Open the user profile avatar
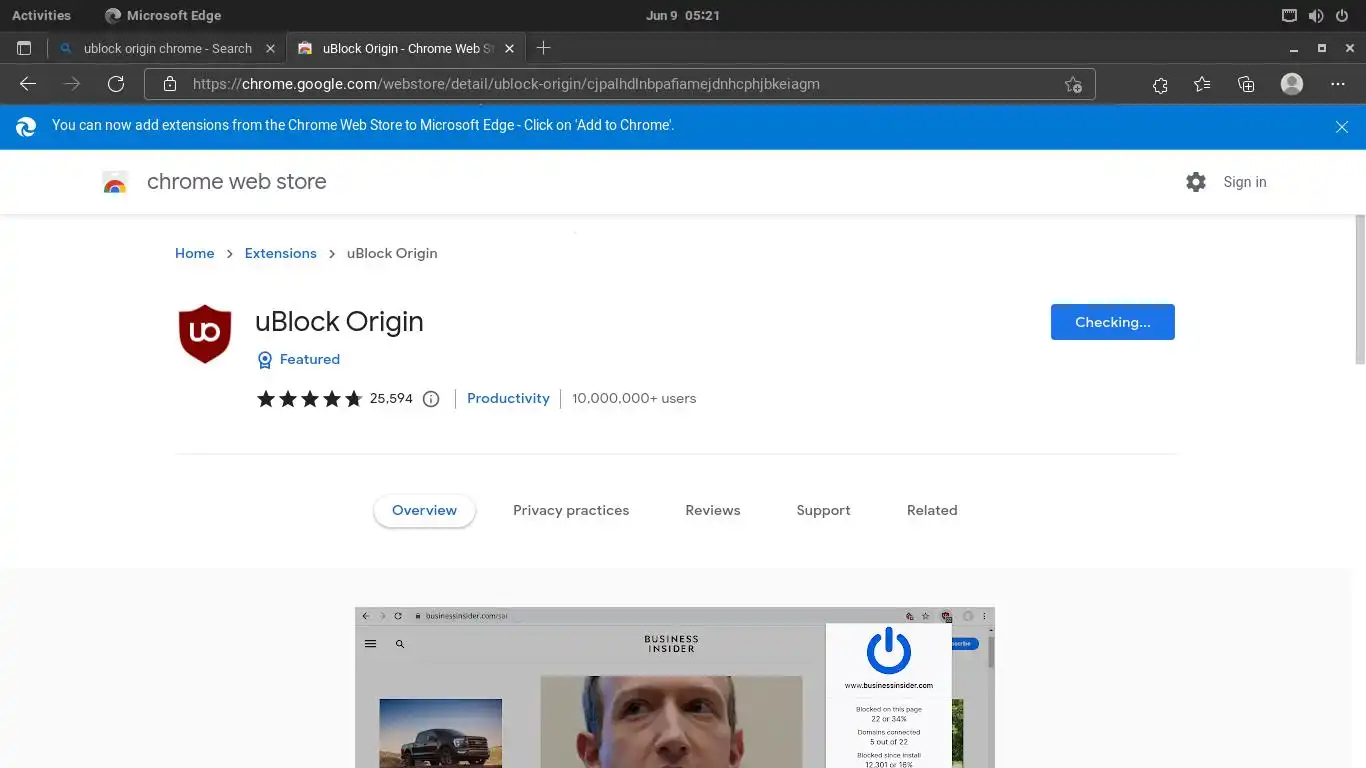The width and height of the screenshot is (1366, 768). coord(1292,84)
